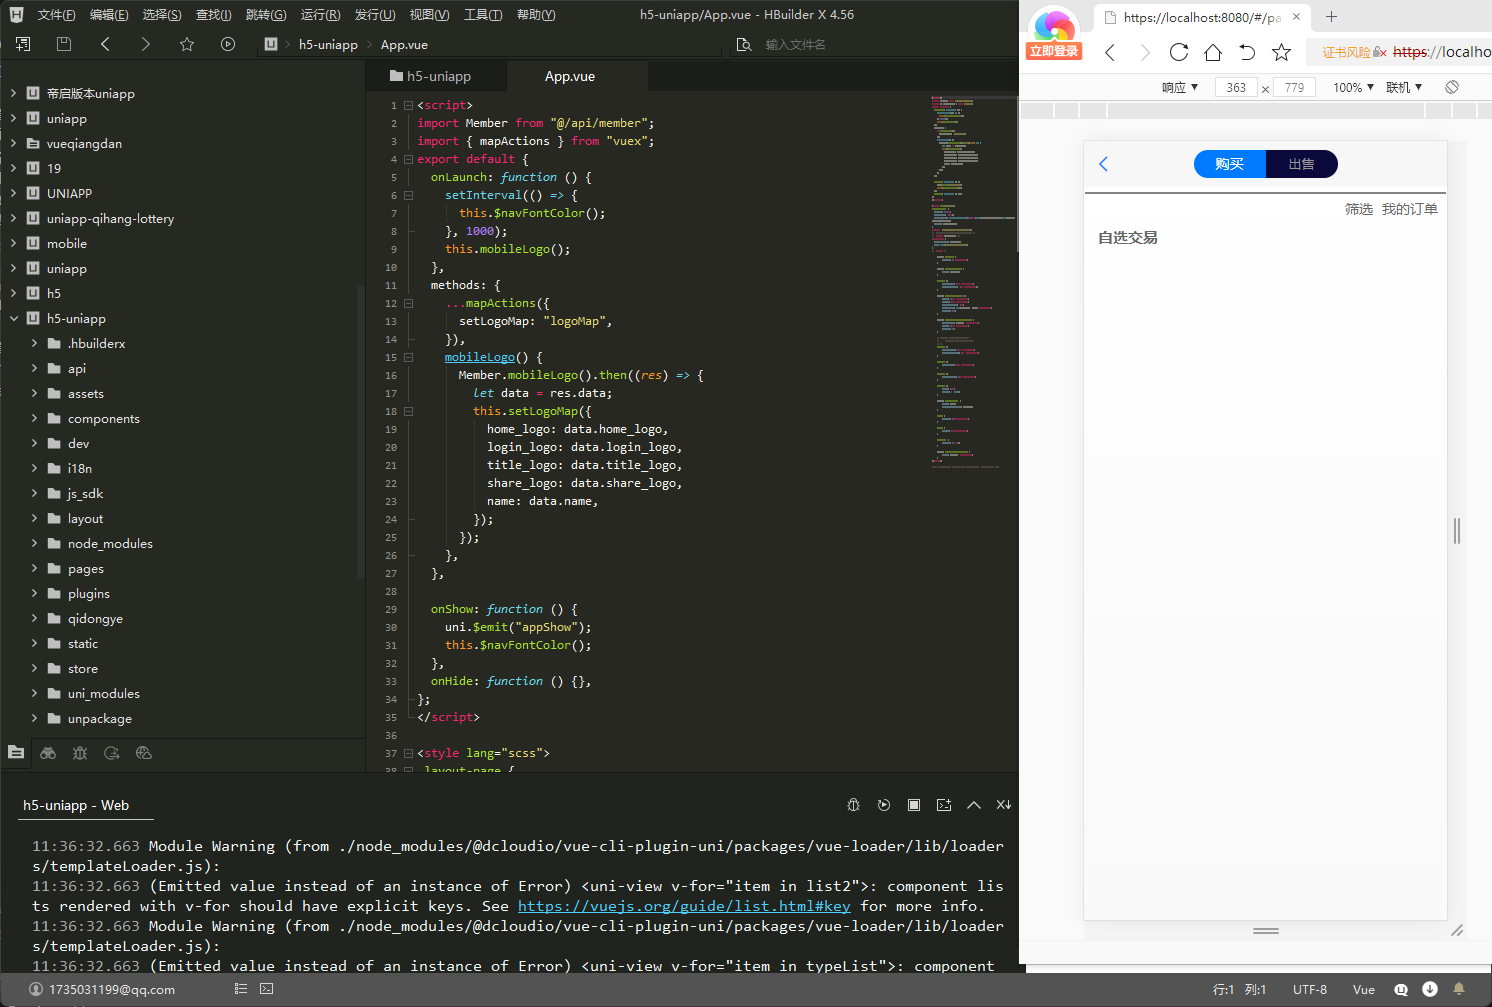Select 出售 in the buy/sell toggle
The height and width of the screenshot is (1007, 1492).
pos(1302,164)
